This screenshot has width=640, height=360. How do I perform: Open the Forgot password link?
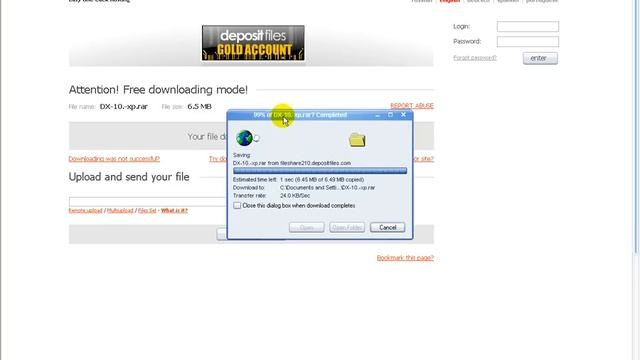475,58
